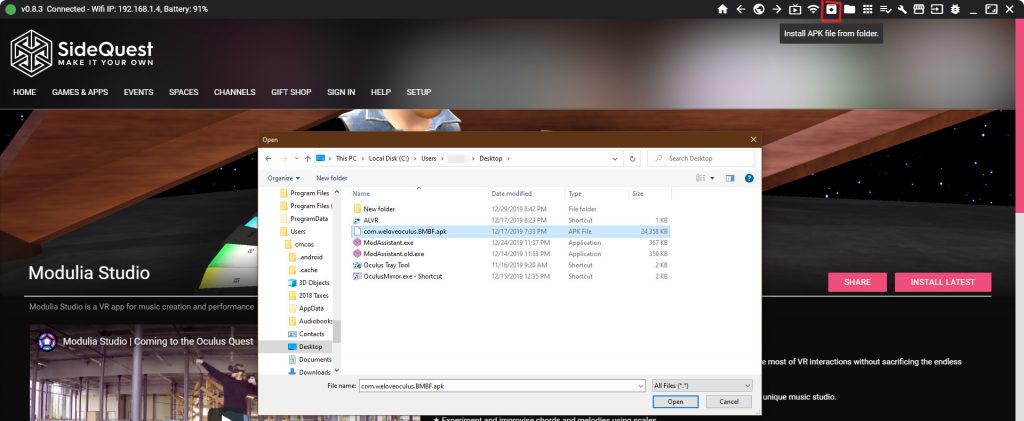
Task: Click the Back arrow in the Open dialog
Action: click(x=268, y=159)
